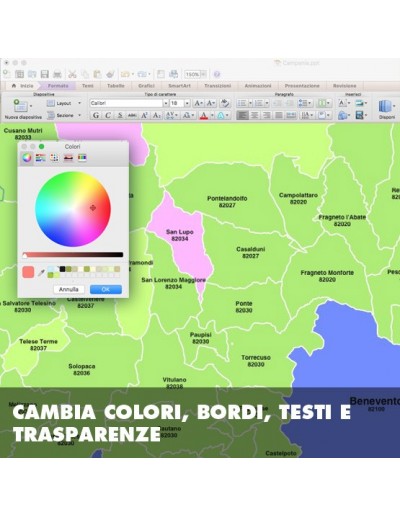Toggle subscript formatting

156,115
